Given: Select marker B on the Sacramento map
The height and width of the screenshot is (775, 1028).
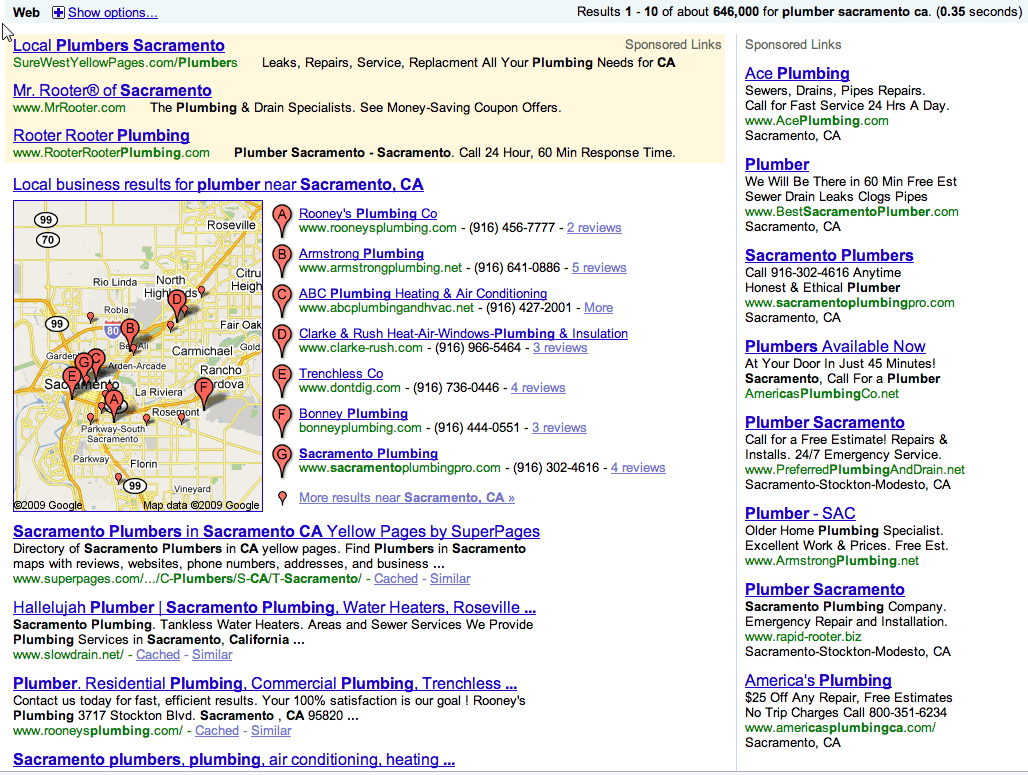Looking at the screenshot, I should [130, 331].
